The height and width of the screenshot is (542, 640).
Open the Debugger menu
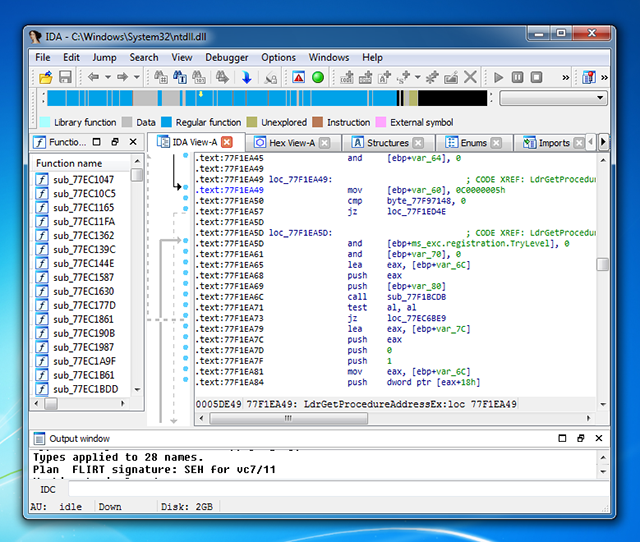tap(227, 57)
